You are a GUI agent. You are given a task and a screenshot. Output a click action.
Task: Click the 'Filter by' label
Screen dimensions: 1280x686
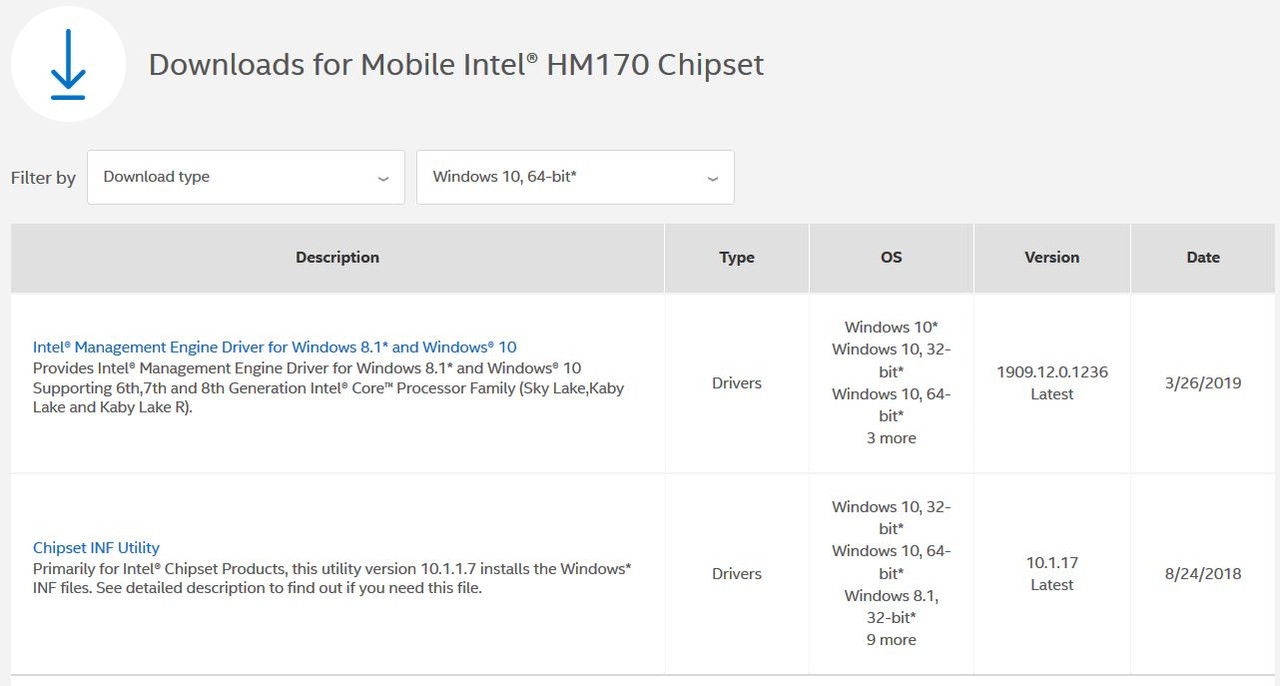tap(43, 178)
